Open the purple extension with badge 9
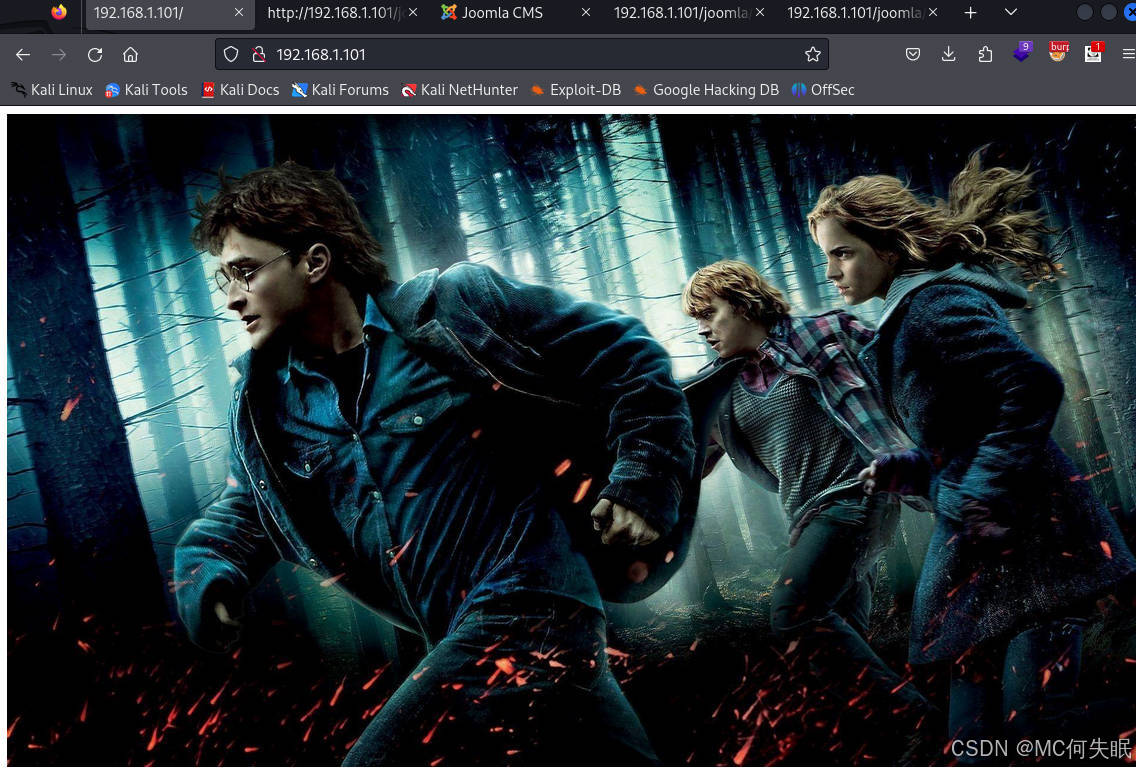 [1022, 51]
